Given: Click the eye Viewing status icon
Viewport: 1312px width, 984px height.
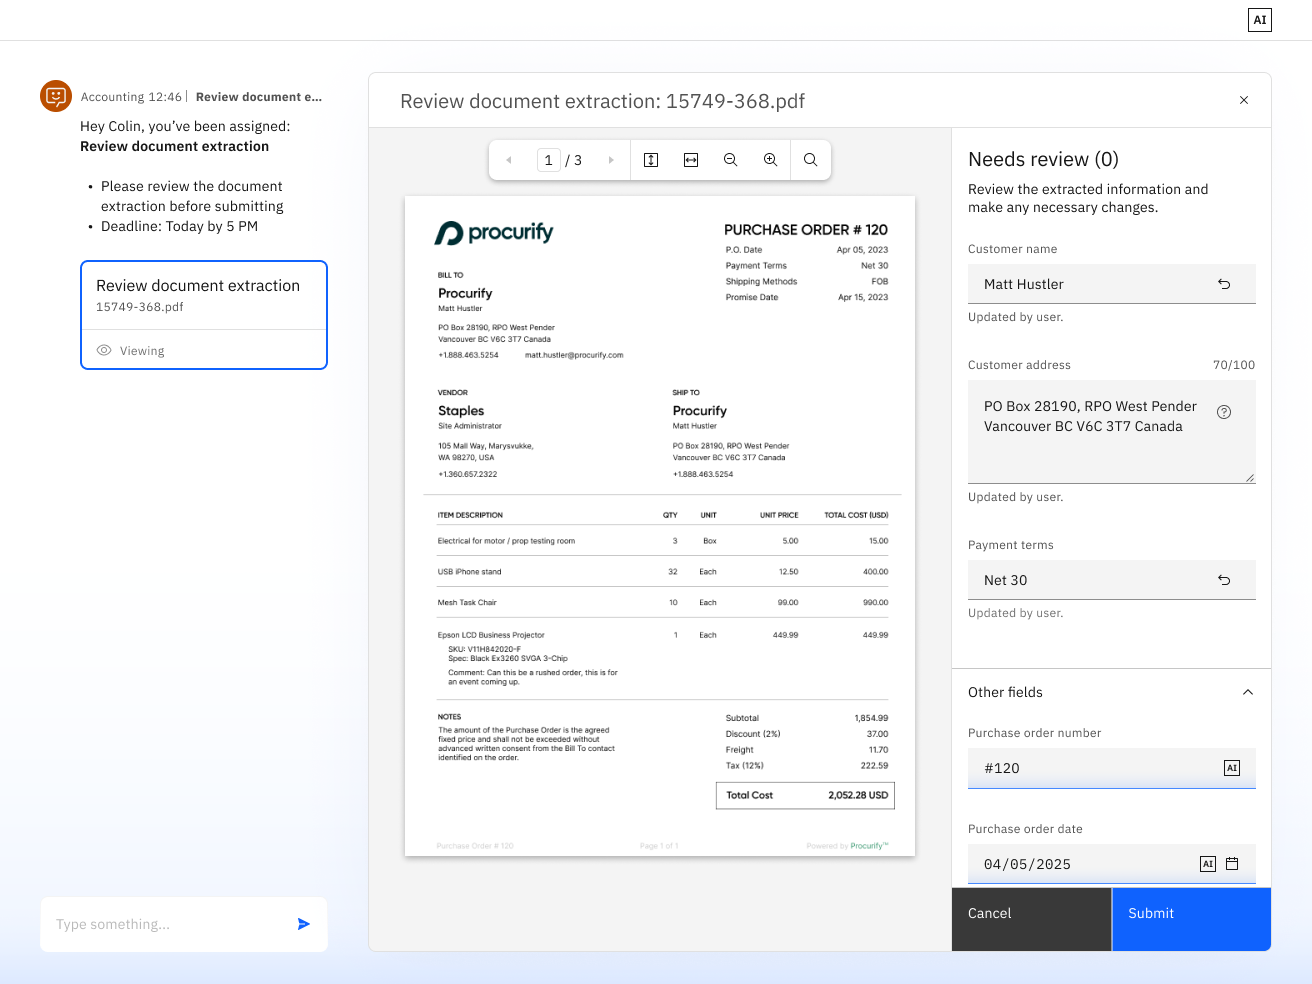Looking at the screenshot, I should (x=104, y=351).
